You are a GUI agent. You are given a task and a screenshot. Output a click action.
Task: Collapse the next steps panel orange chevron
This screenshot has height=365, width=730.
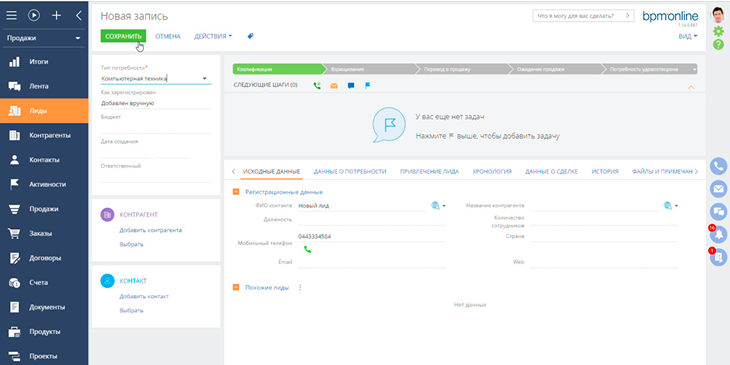pos(691,87)
